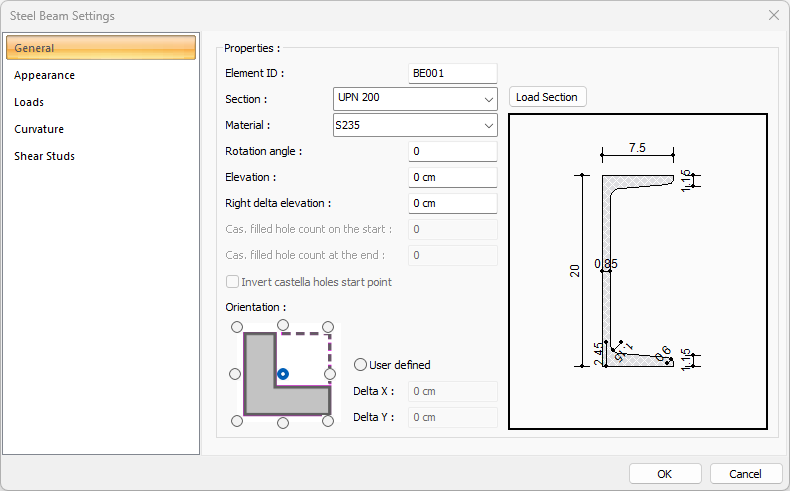The height and width of the screenshot is (491, 790).
Task: Select the top-center orientation anchor point
Action: [283, 325]
